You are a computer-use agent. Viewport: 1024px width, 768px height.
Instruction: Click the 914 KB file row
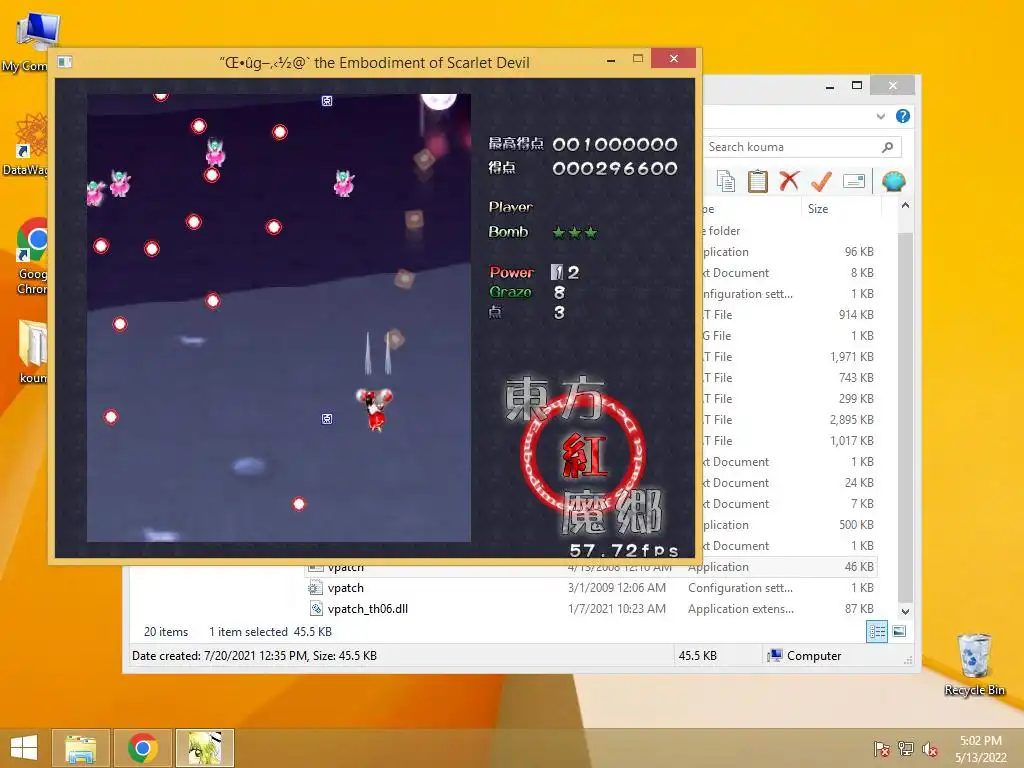(789, 315)
